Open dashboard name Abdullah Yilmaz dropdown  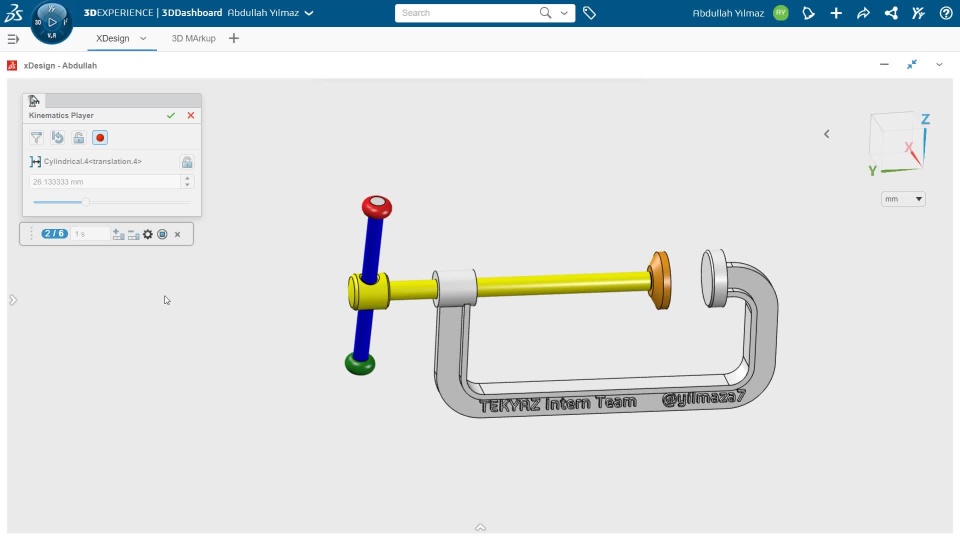tap(309, 13)
